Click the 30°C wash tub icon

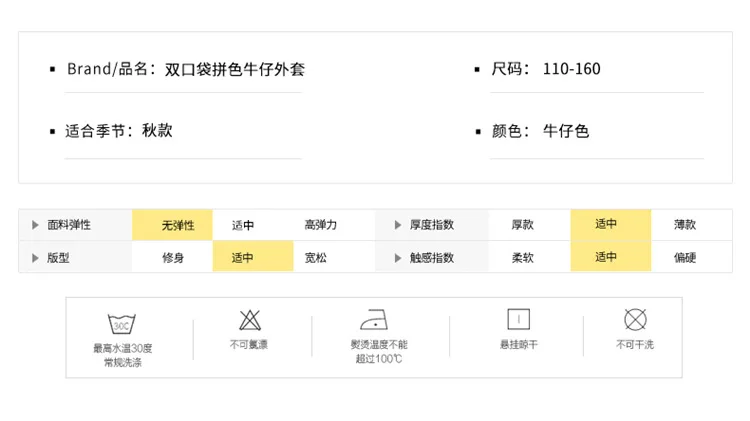pos(121,324)
